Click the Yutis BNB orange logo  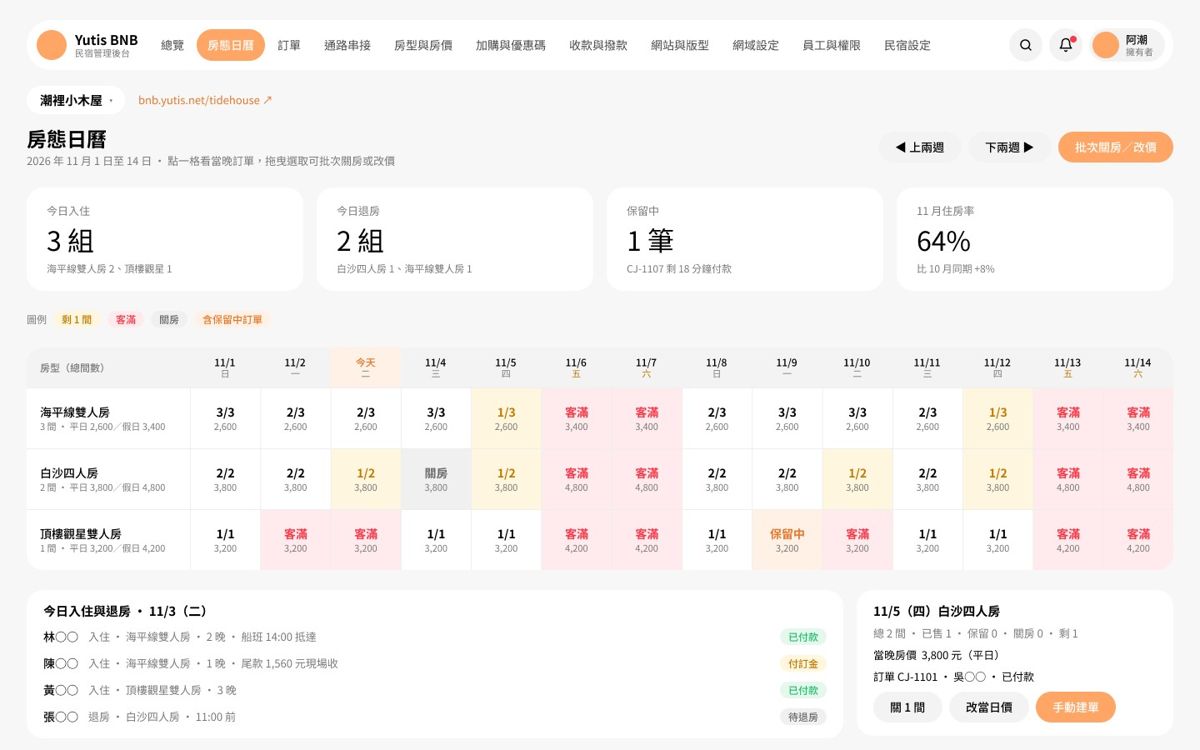[x=51, y=45]
